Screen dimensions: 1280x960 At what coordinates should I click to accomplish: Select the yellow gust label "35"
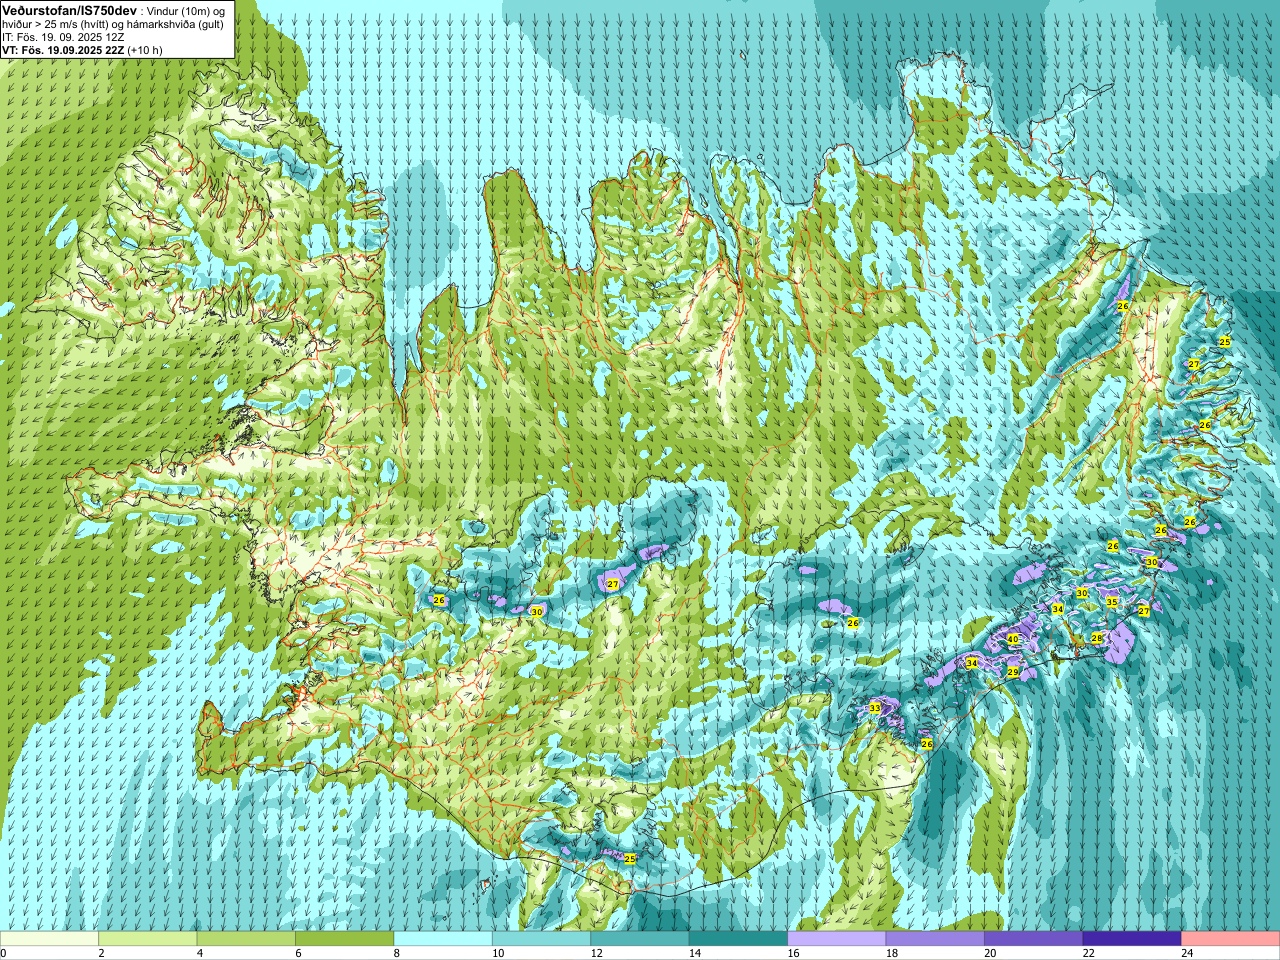1112,602
